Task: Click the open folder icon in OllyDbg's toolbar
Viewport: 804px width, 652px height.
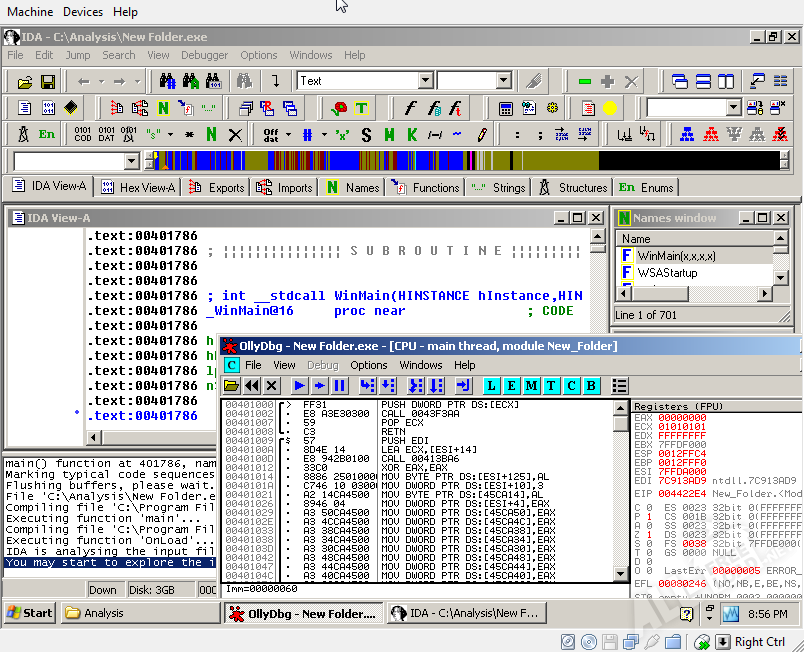Action: 231,385
